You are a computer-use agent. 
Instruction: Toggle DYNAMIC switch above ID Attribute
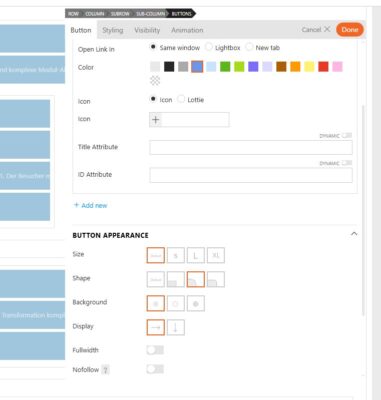click(x=347, y=163)
